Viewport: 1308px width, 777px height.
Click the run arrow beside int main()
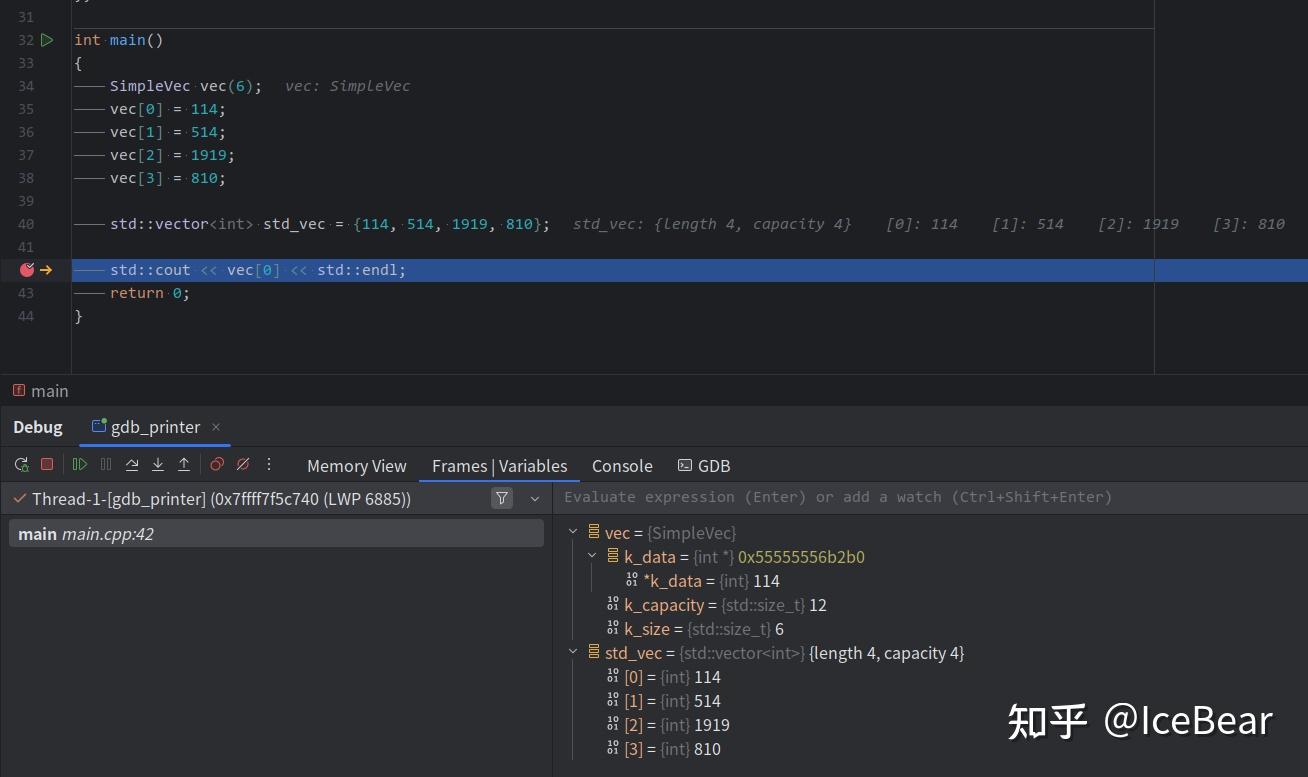[47, 40]
